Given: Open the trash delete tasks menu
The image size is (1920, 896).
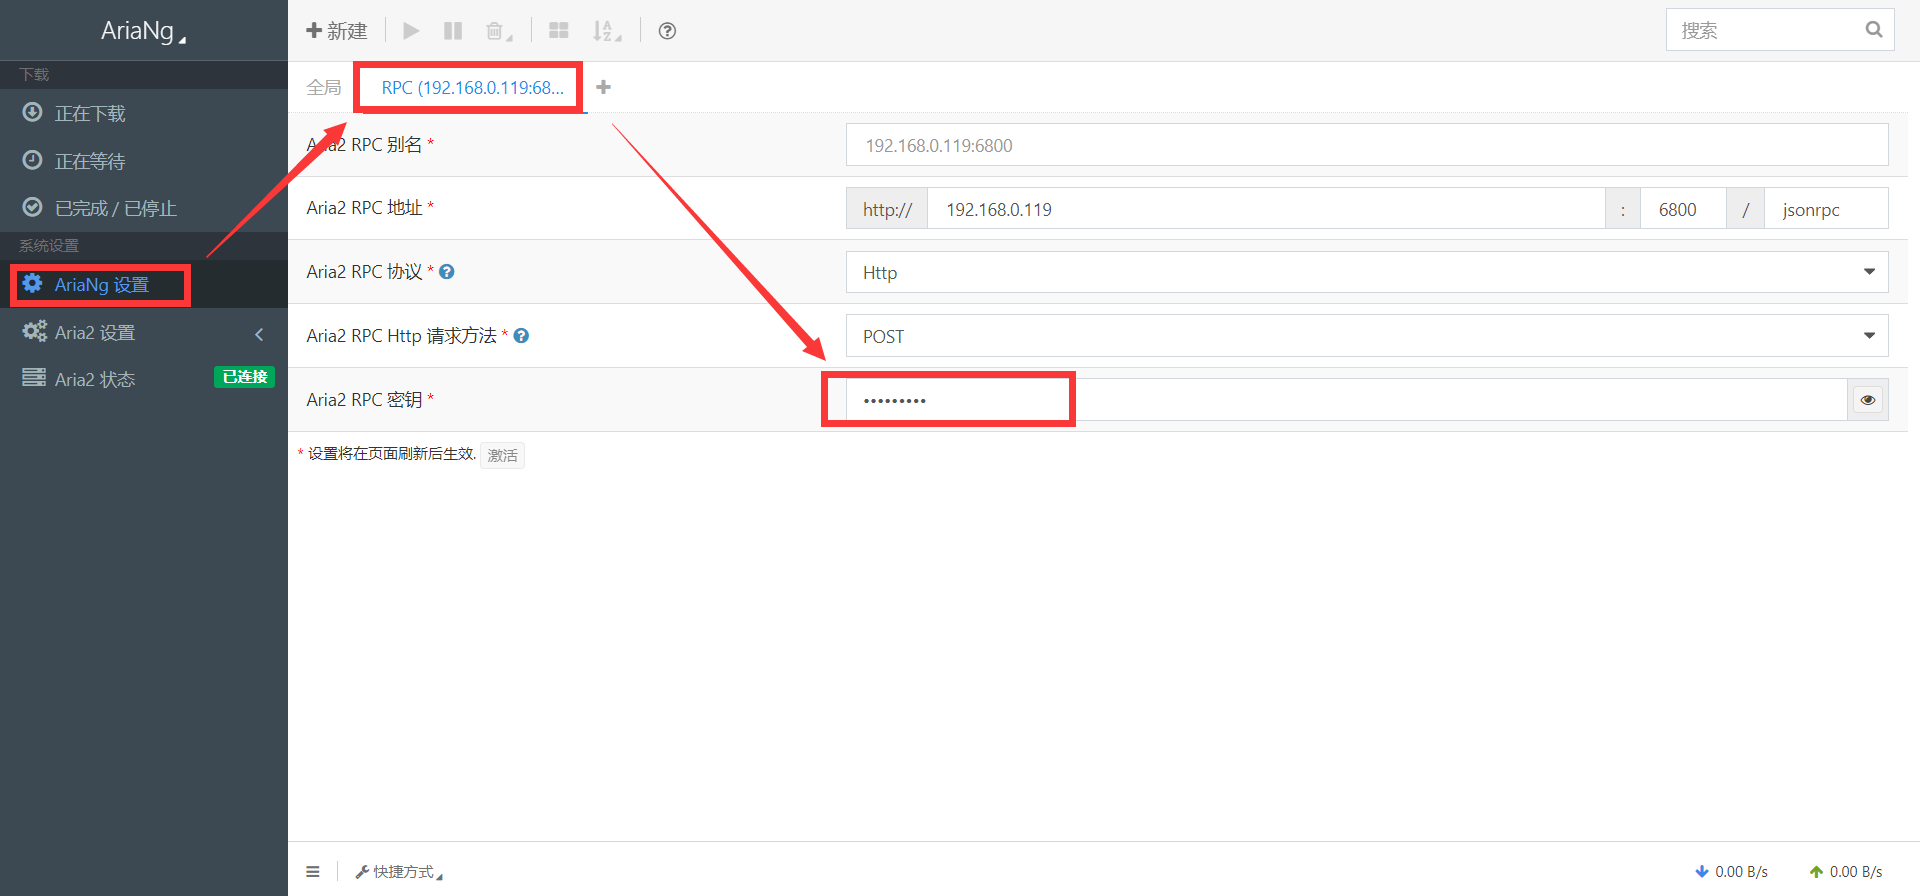Looking at the screenshot, I should [498, 31].
